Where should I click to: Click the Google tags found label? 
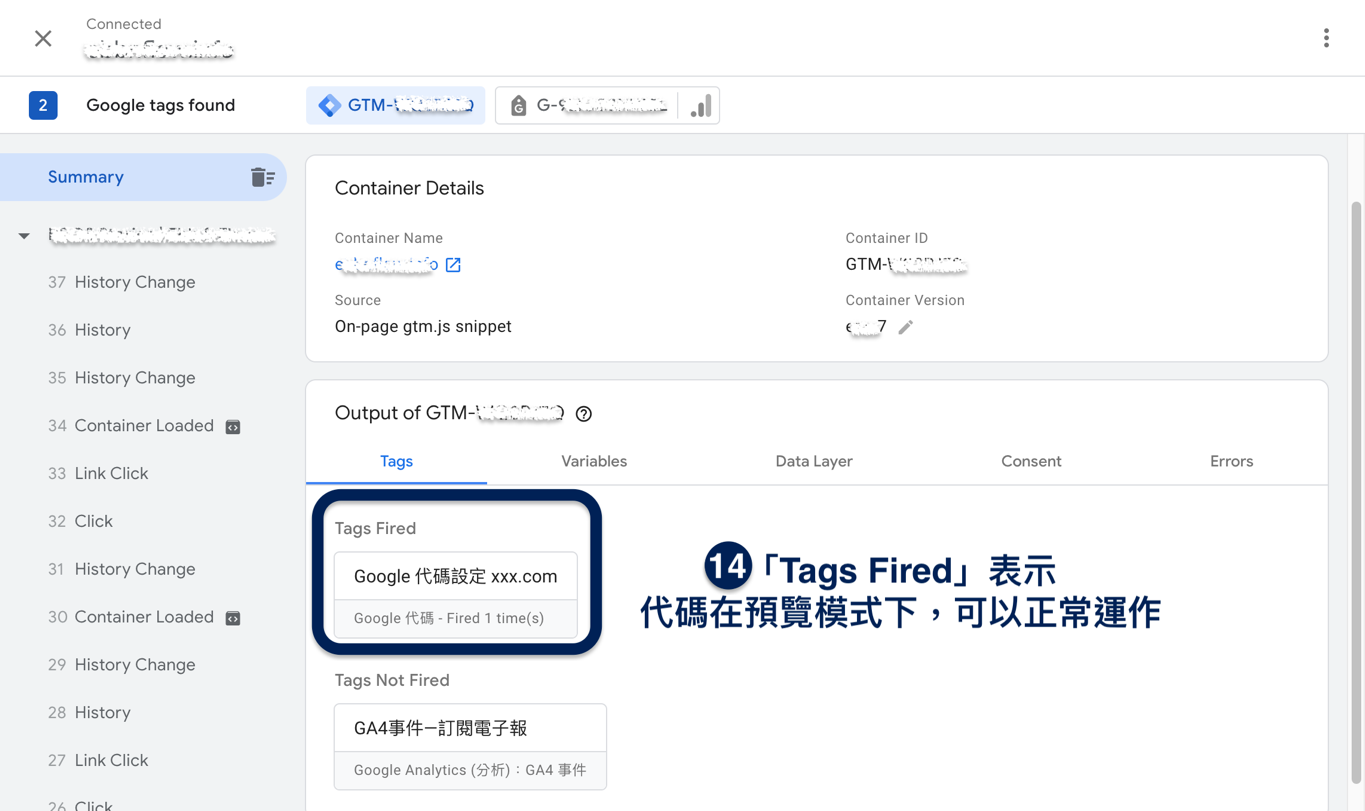click(x=161, y=105)
